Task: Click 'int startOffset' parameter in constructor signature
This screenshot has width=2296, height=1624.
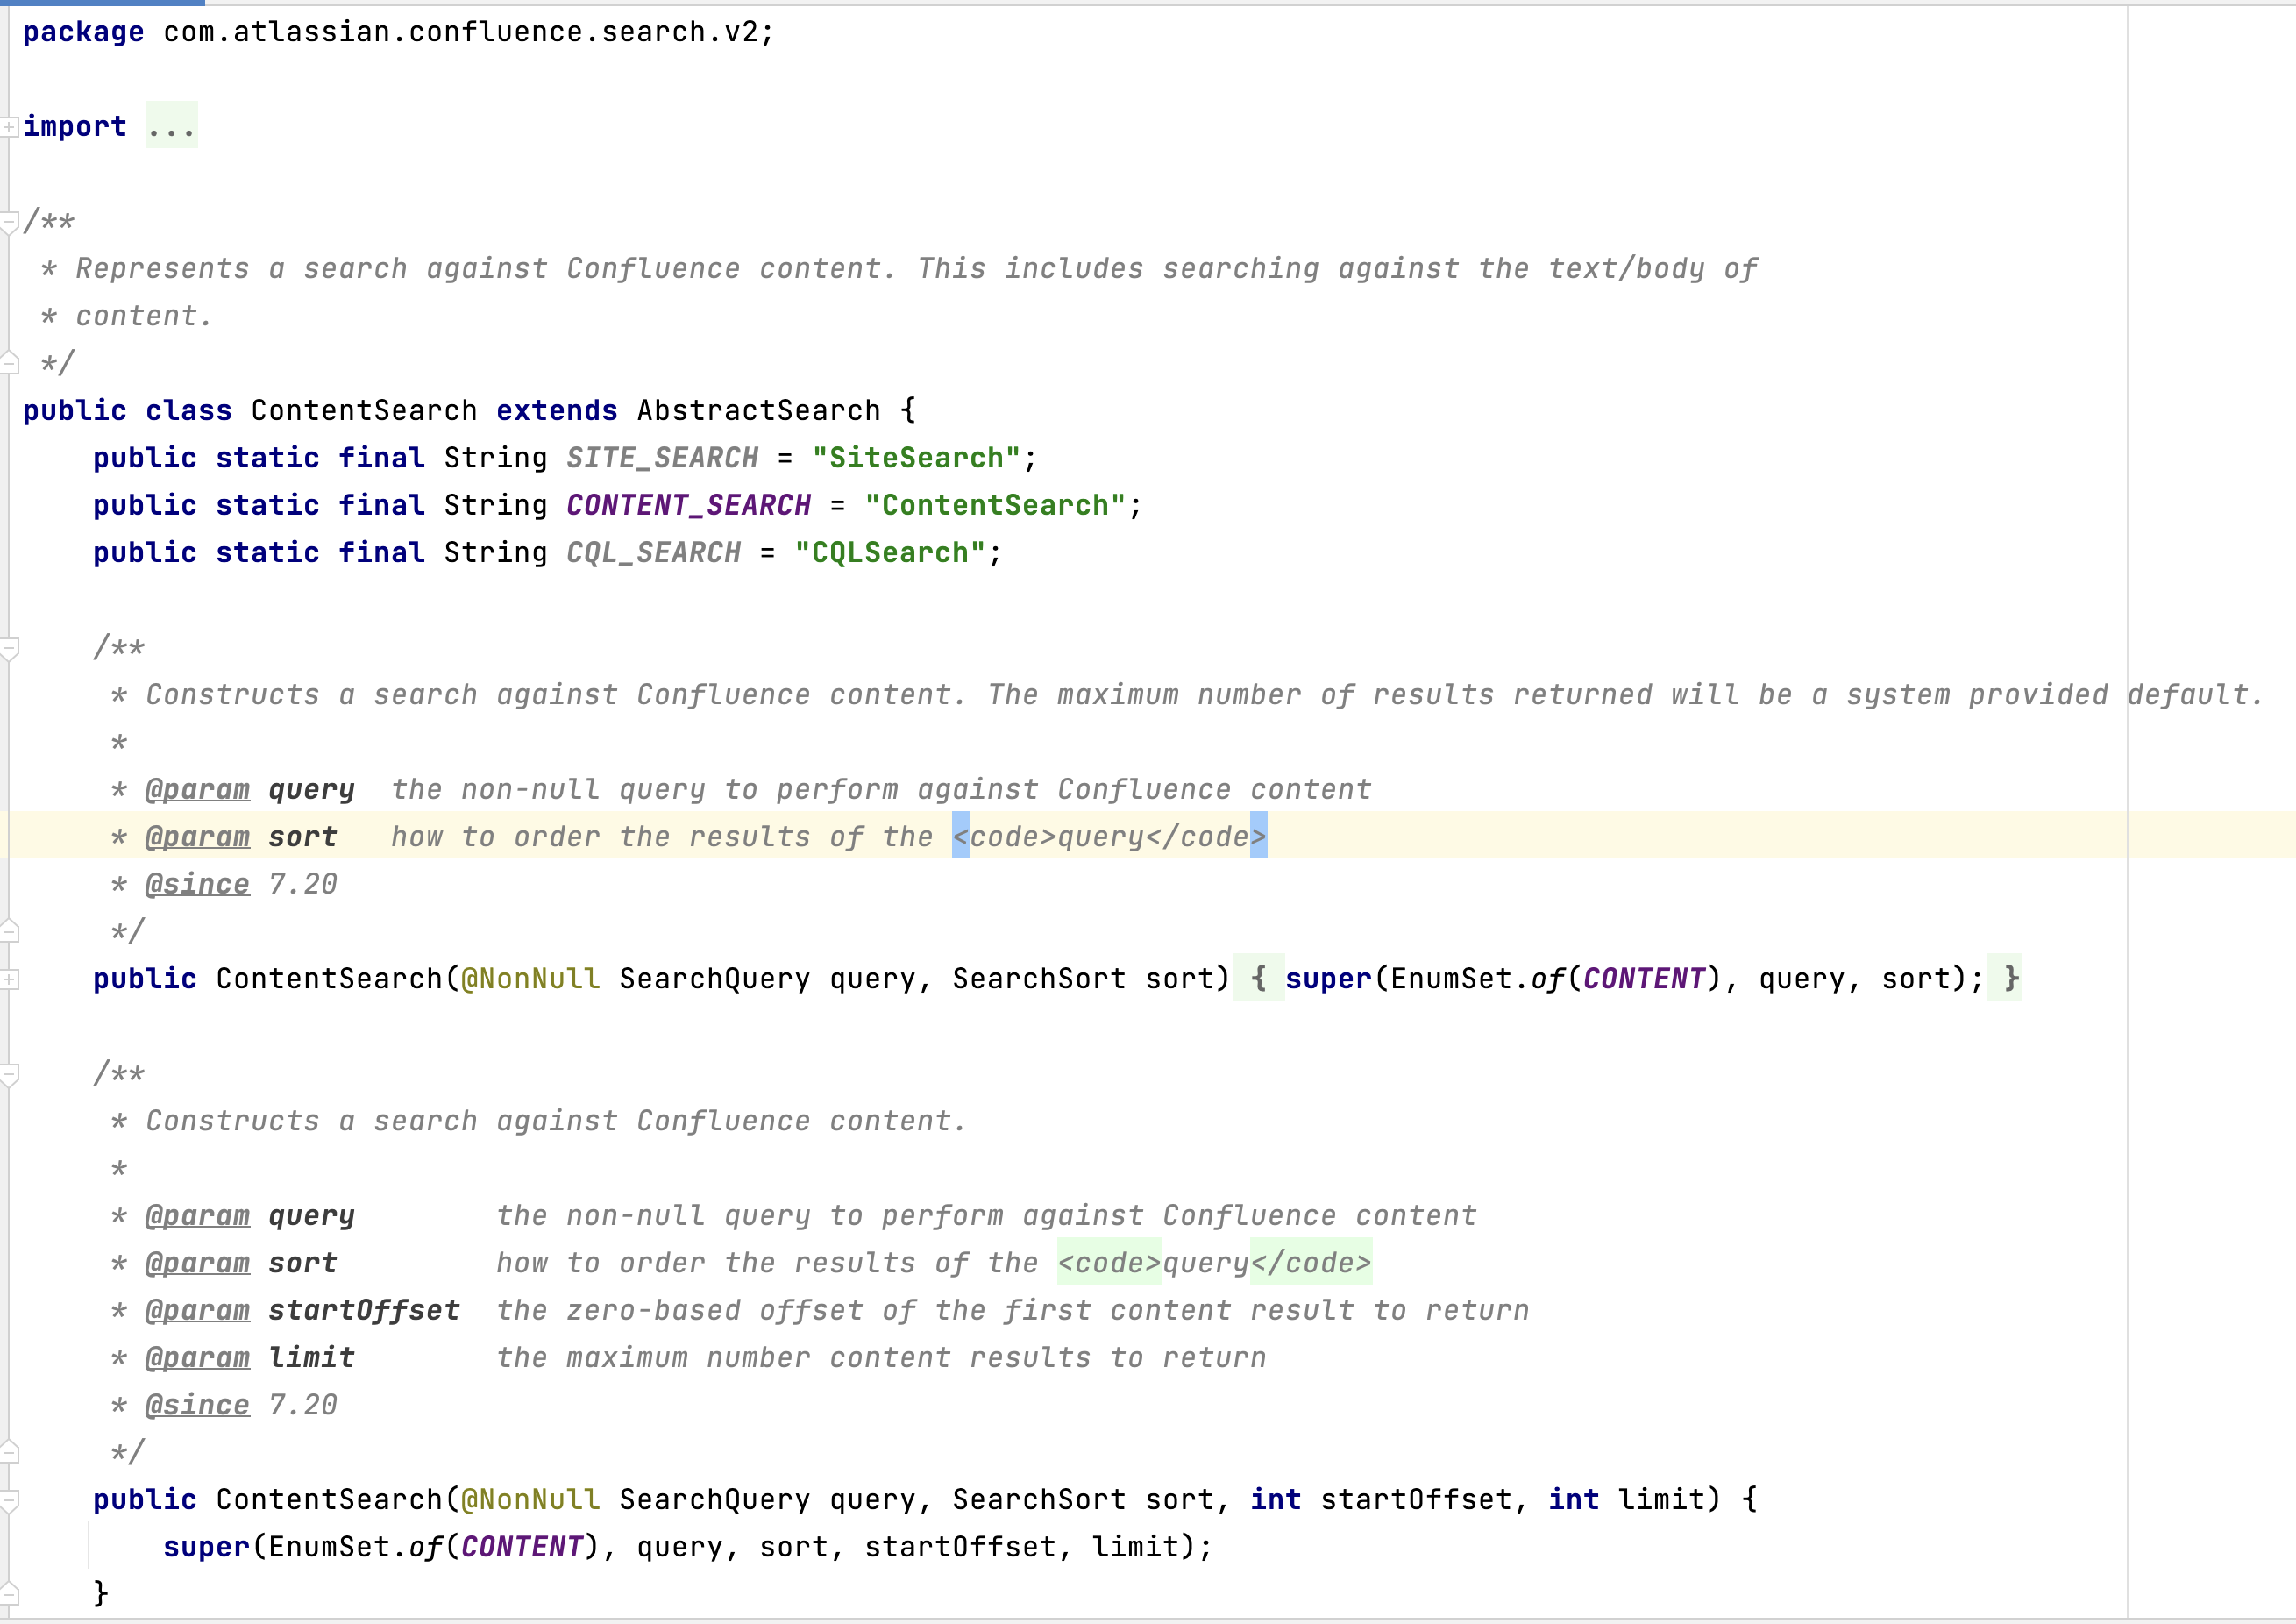Action: pyautogui.click(x=1380, y=1499)
